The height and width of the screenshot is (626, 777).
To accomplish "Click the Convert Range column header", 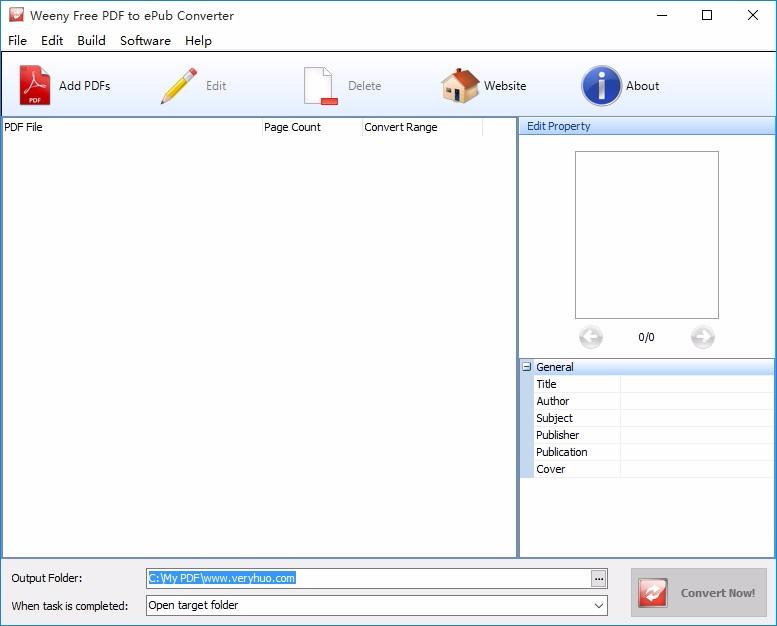I will click(x=422, y=127).
